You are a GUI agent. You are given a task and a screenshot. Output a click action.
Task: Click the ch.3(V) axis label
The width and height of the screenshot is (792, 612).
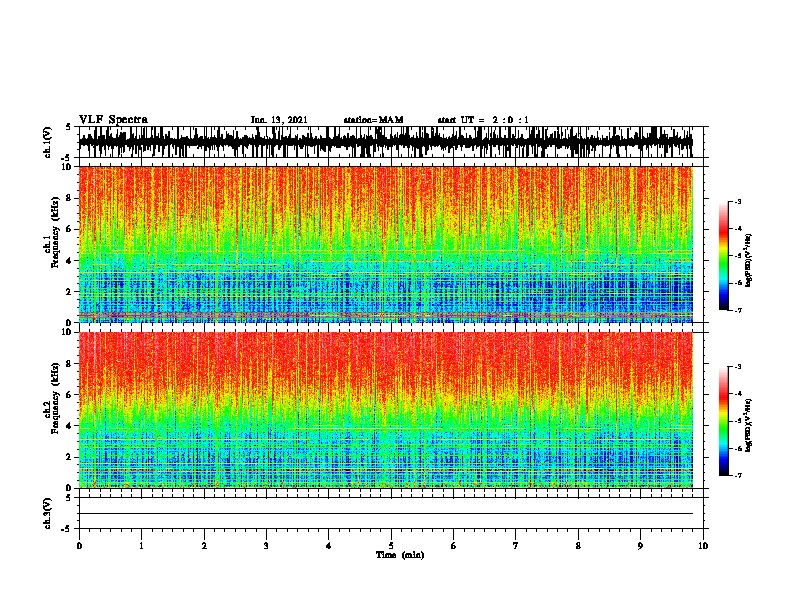click(x=48, y=513)
